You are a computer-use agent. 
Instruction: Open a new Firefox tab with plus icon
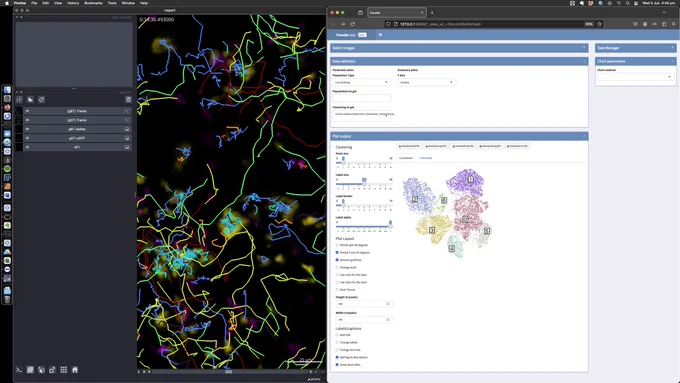[432, 13]
